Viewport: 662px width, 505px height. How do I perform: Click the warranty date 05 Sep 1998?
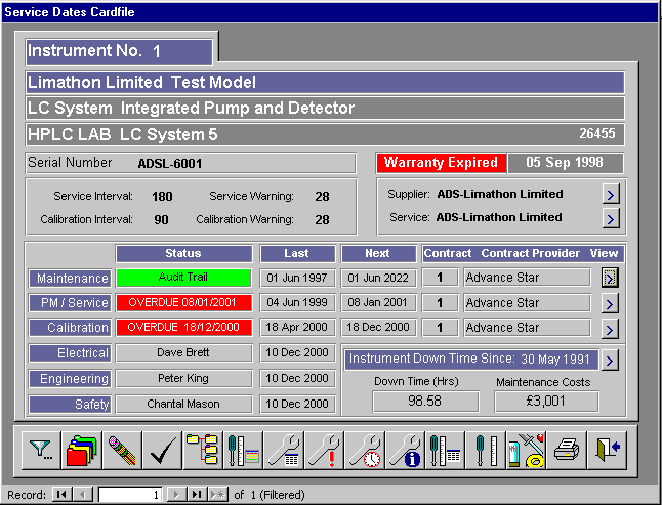(x=565, y=163)
